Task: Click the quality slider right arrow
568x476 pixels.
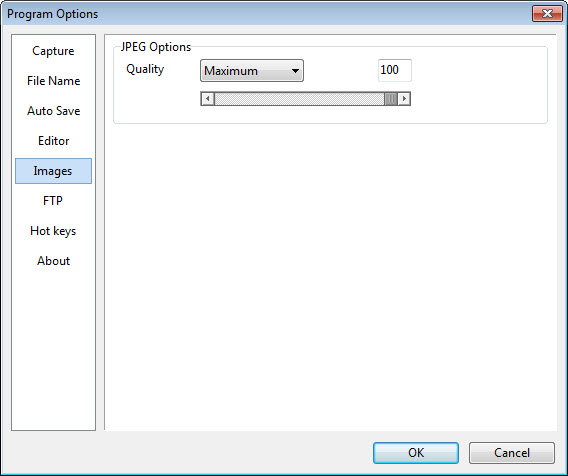Action: click(404, 99)
